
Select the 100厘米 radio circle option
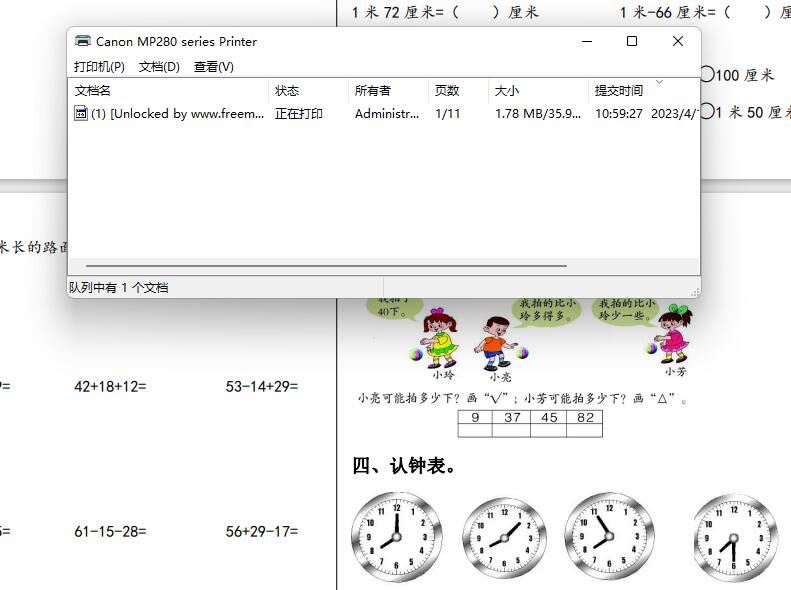(708, 74)
